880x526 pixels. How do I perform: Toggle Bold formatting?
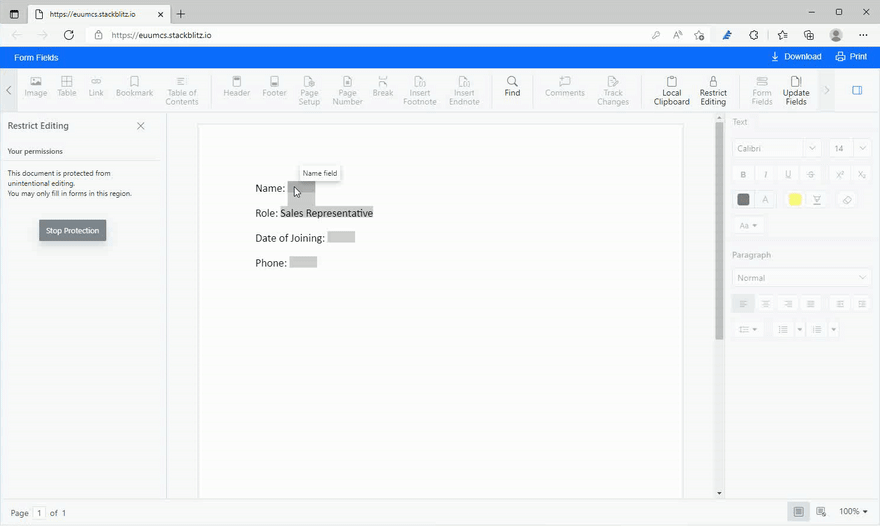click(x=743, y=175)
